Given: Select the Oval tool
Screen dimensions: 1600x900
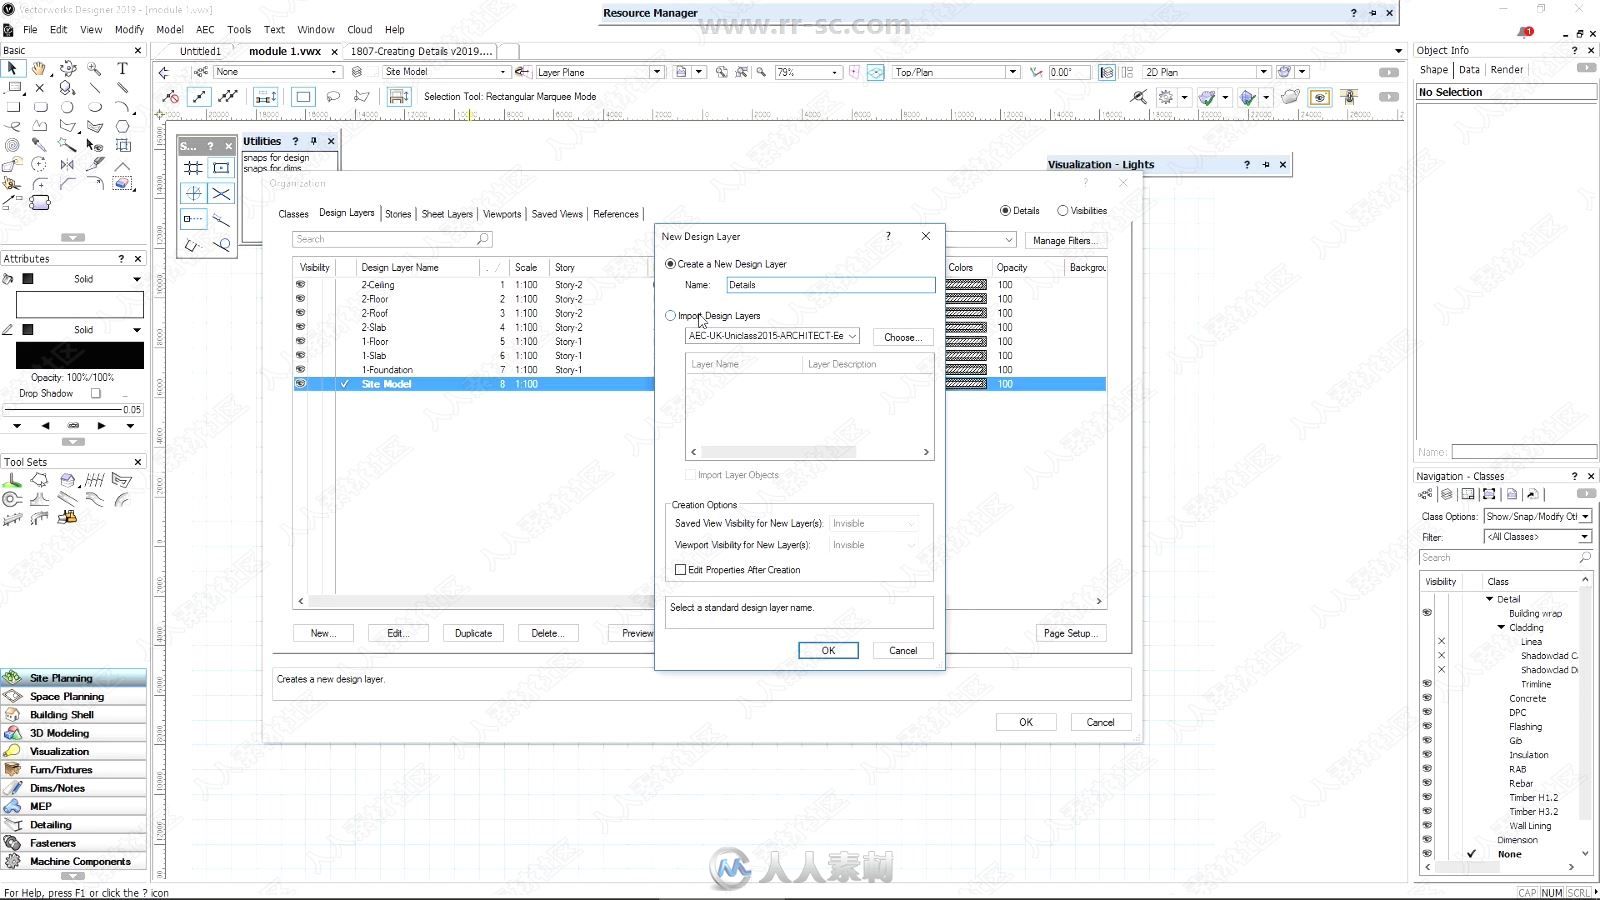Looking at the screenshot, I should [x=94, y=107].
